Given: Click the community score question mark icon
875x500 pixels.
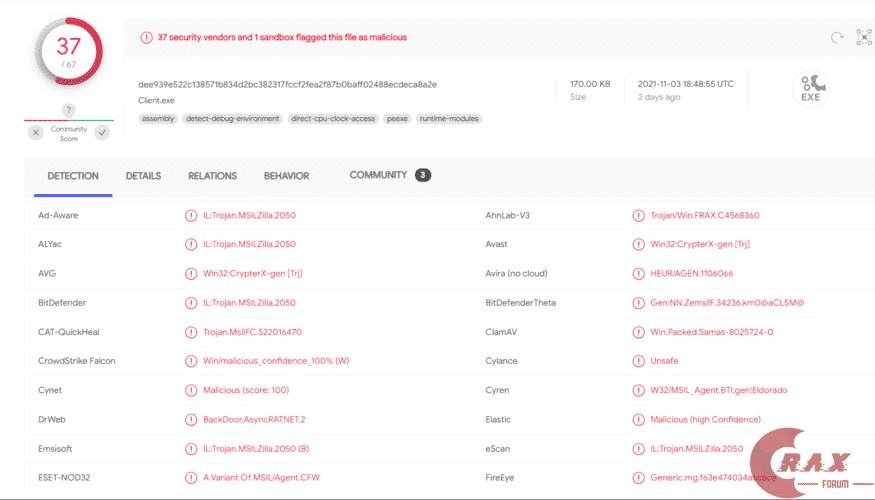Looking at the screenshot, I should (68, 110).
